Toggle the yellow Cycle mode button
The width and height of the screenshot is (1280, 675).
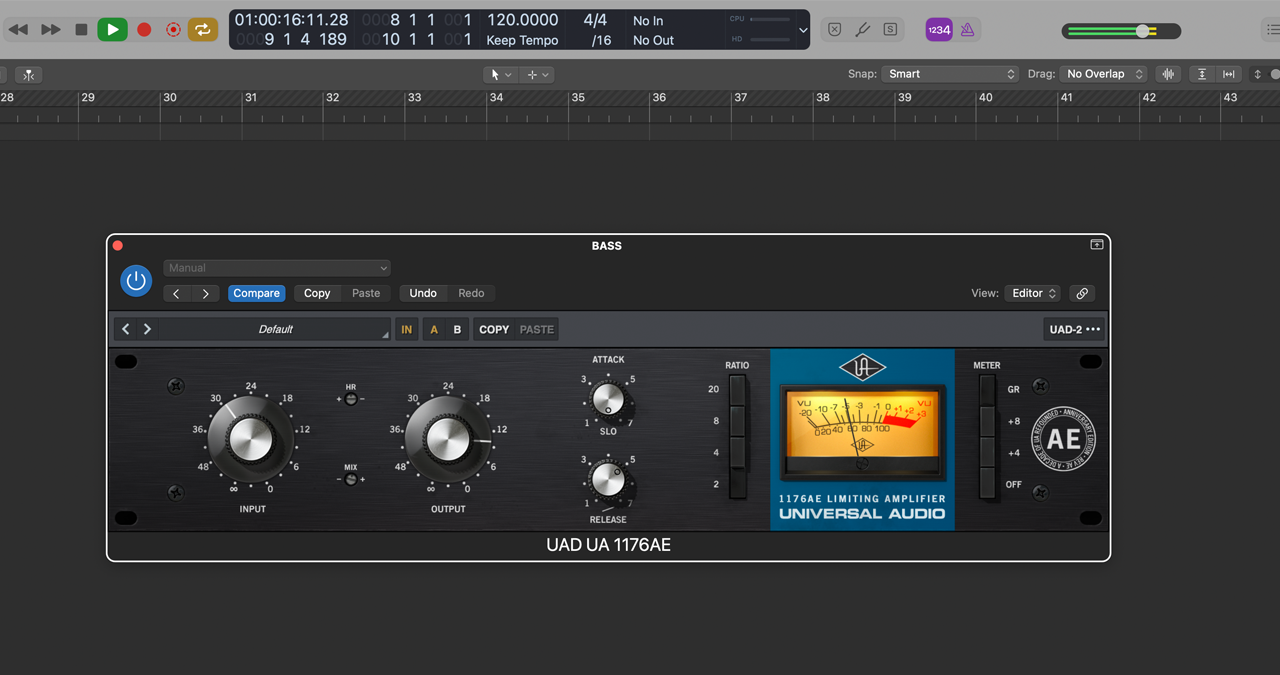[x=202, y=30]
